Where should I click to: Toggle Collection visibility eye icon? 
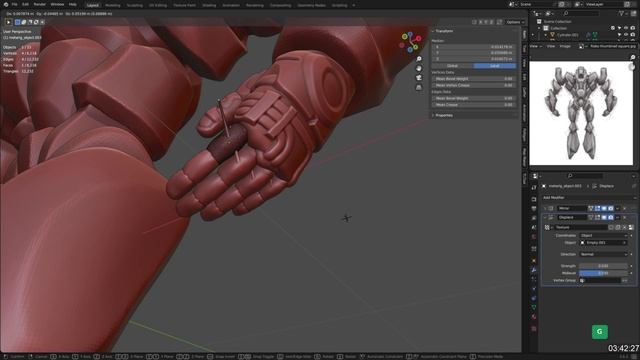point(626,28)
